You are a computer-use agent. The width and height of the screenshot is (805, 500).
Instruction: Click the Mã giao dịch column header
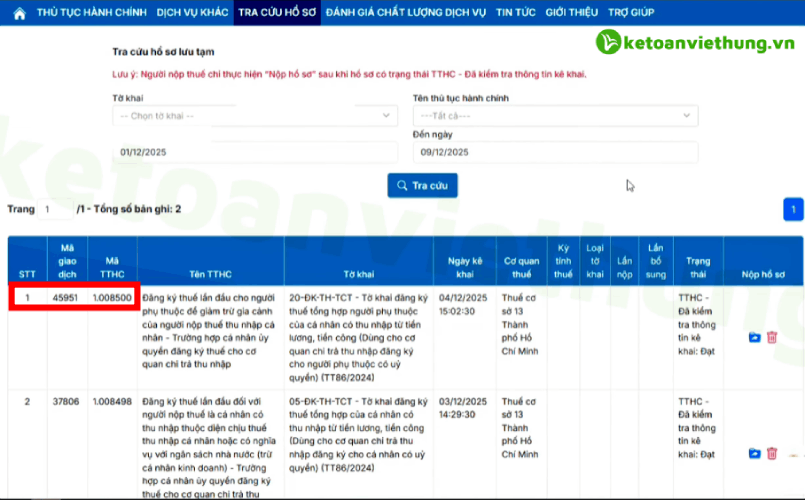67,261
